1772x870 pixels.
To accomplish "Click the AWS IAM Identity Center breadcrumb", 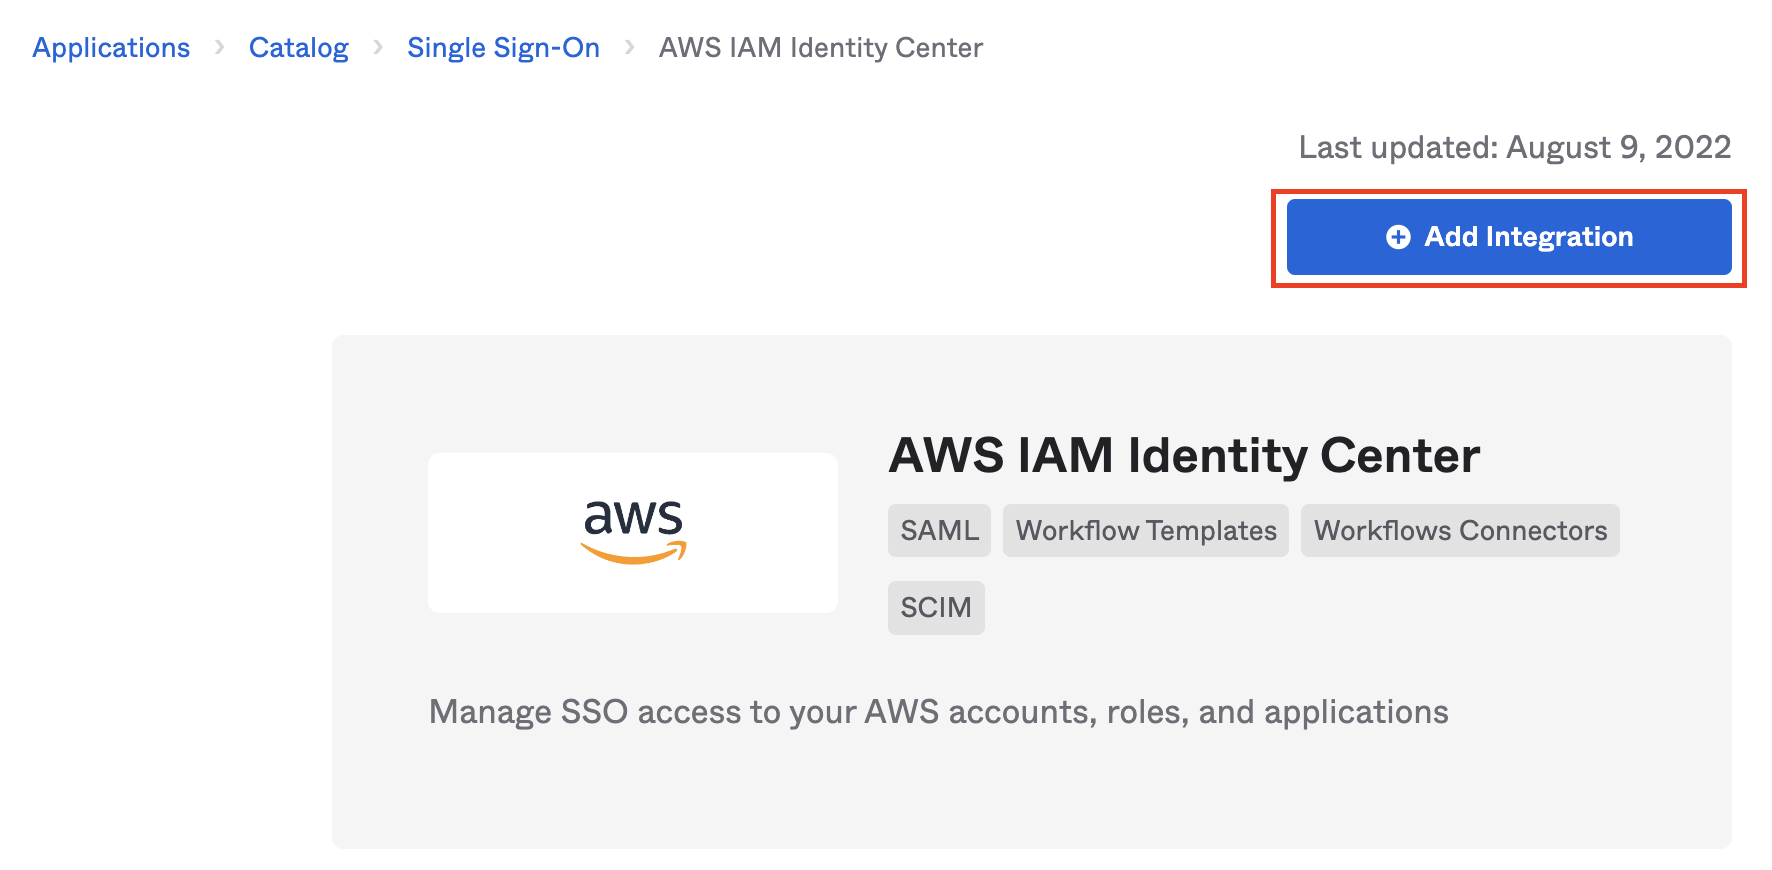I will point(820,47).
